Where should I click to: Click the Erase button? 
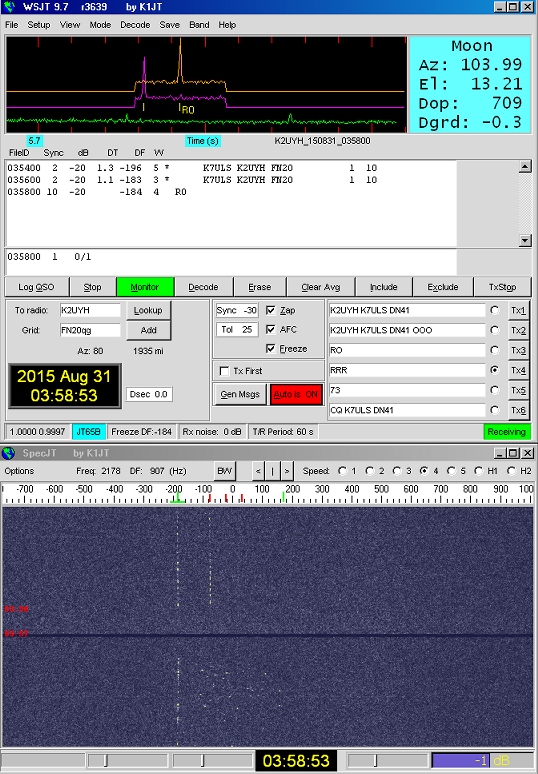click(x=260, y=287)
